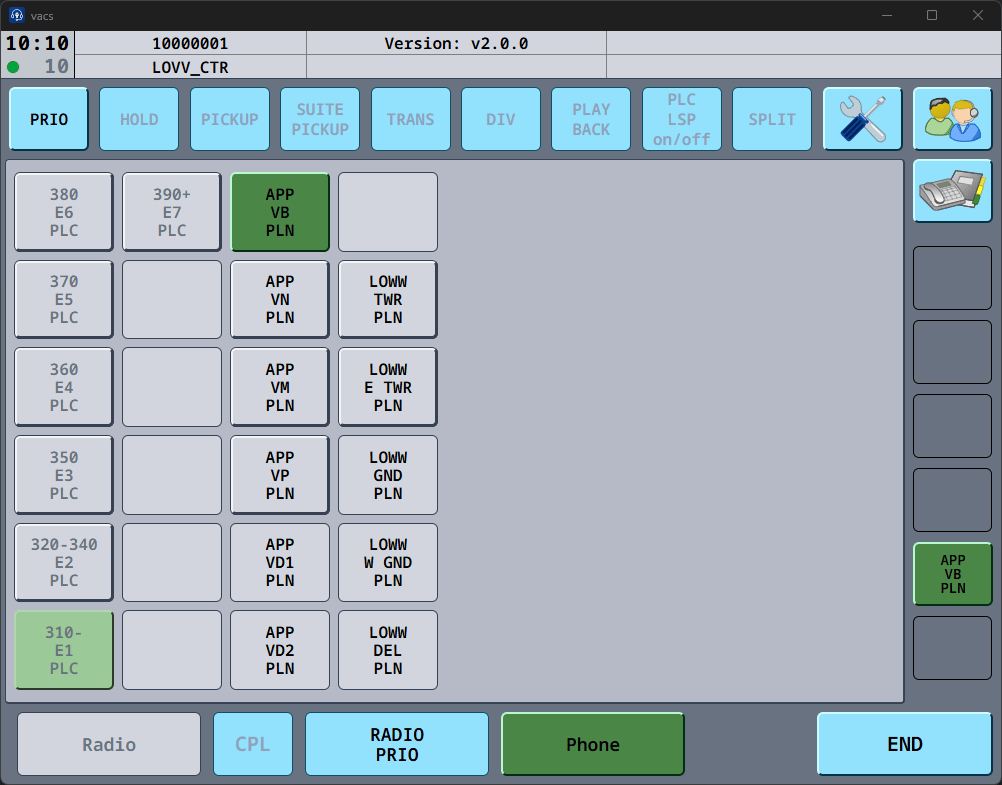This screenshot has width=1002, height=785.
Task: Select the green Phone tab
Action: click(592, 744)
